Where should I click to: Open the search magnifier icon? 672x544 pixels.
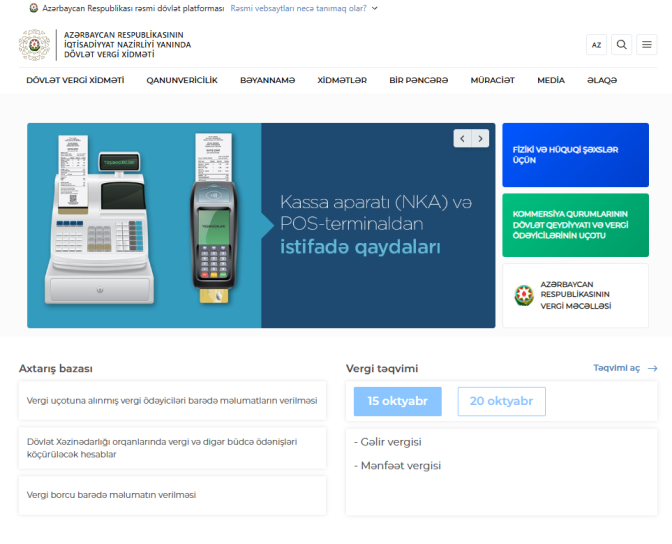coord(621,45)
